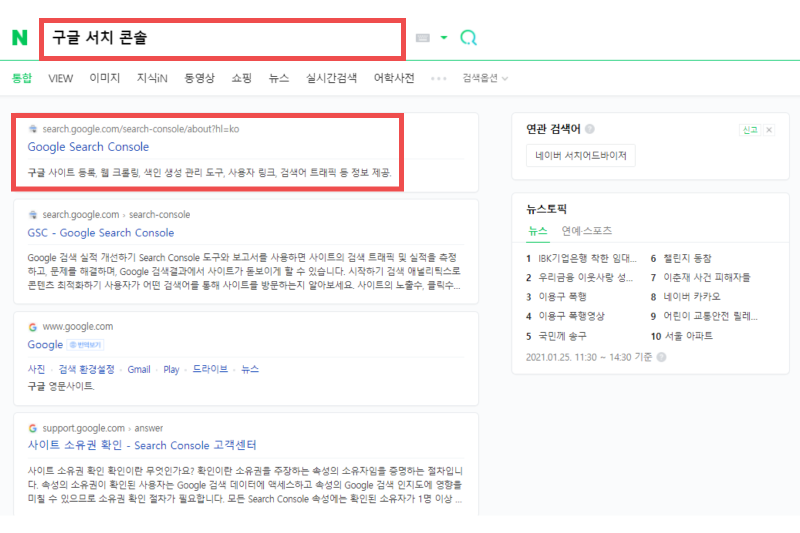Expand the 검색옵션 dropdown
800x533 pixels.
(485, 78)
